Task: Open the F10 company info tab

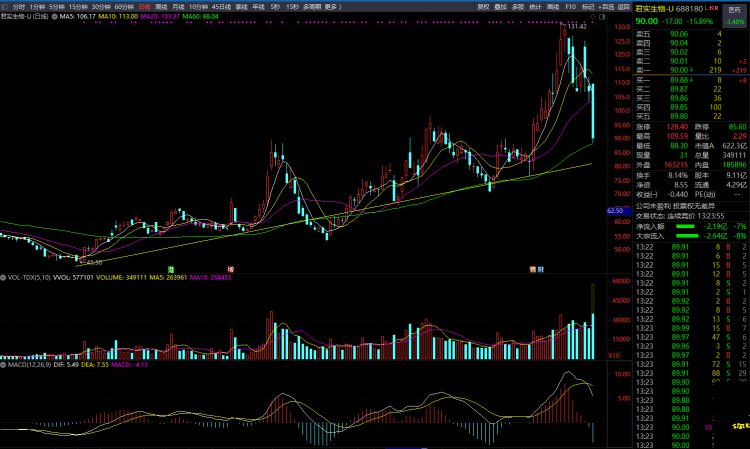Action: (x=571, y=7)
